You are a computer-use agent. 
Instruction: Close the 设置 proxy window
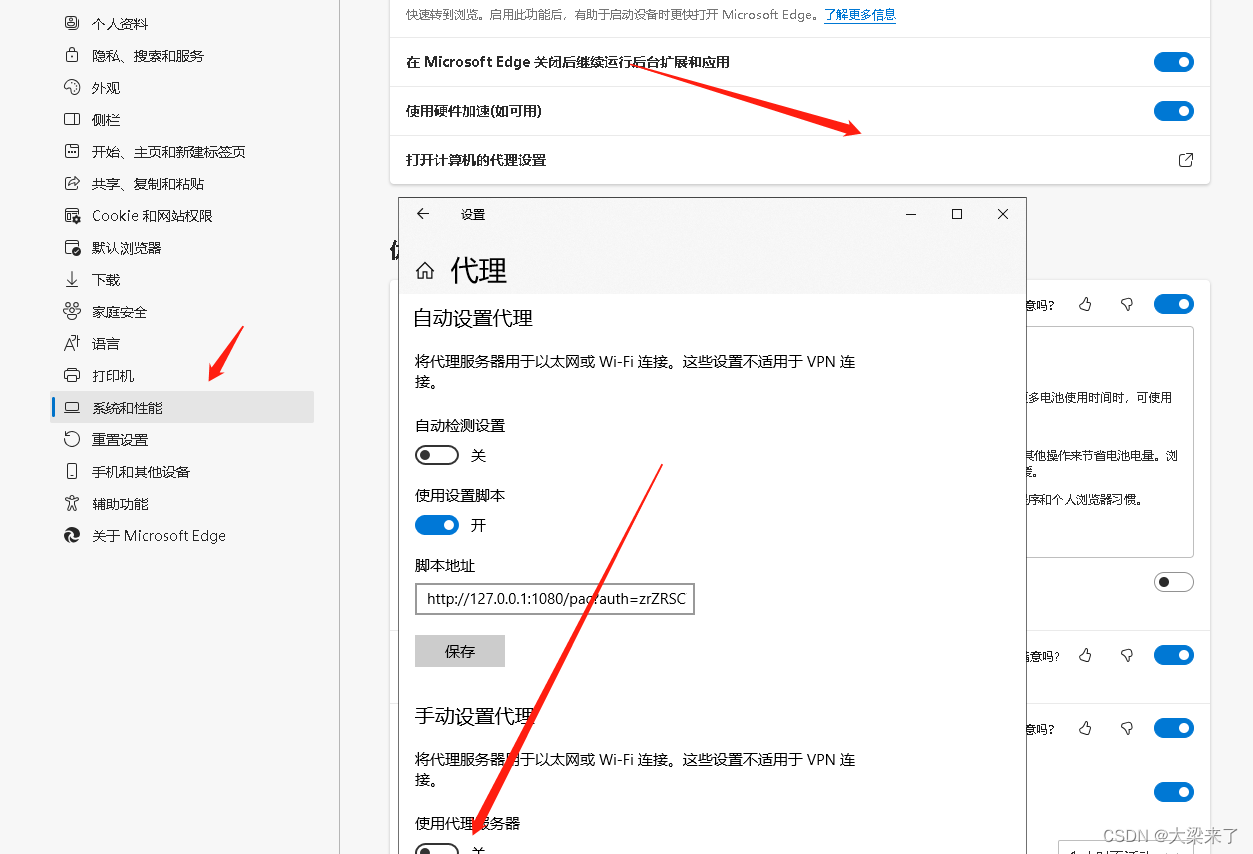tap(1003, 214)
